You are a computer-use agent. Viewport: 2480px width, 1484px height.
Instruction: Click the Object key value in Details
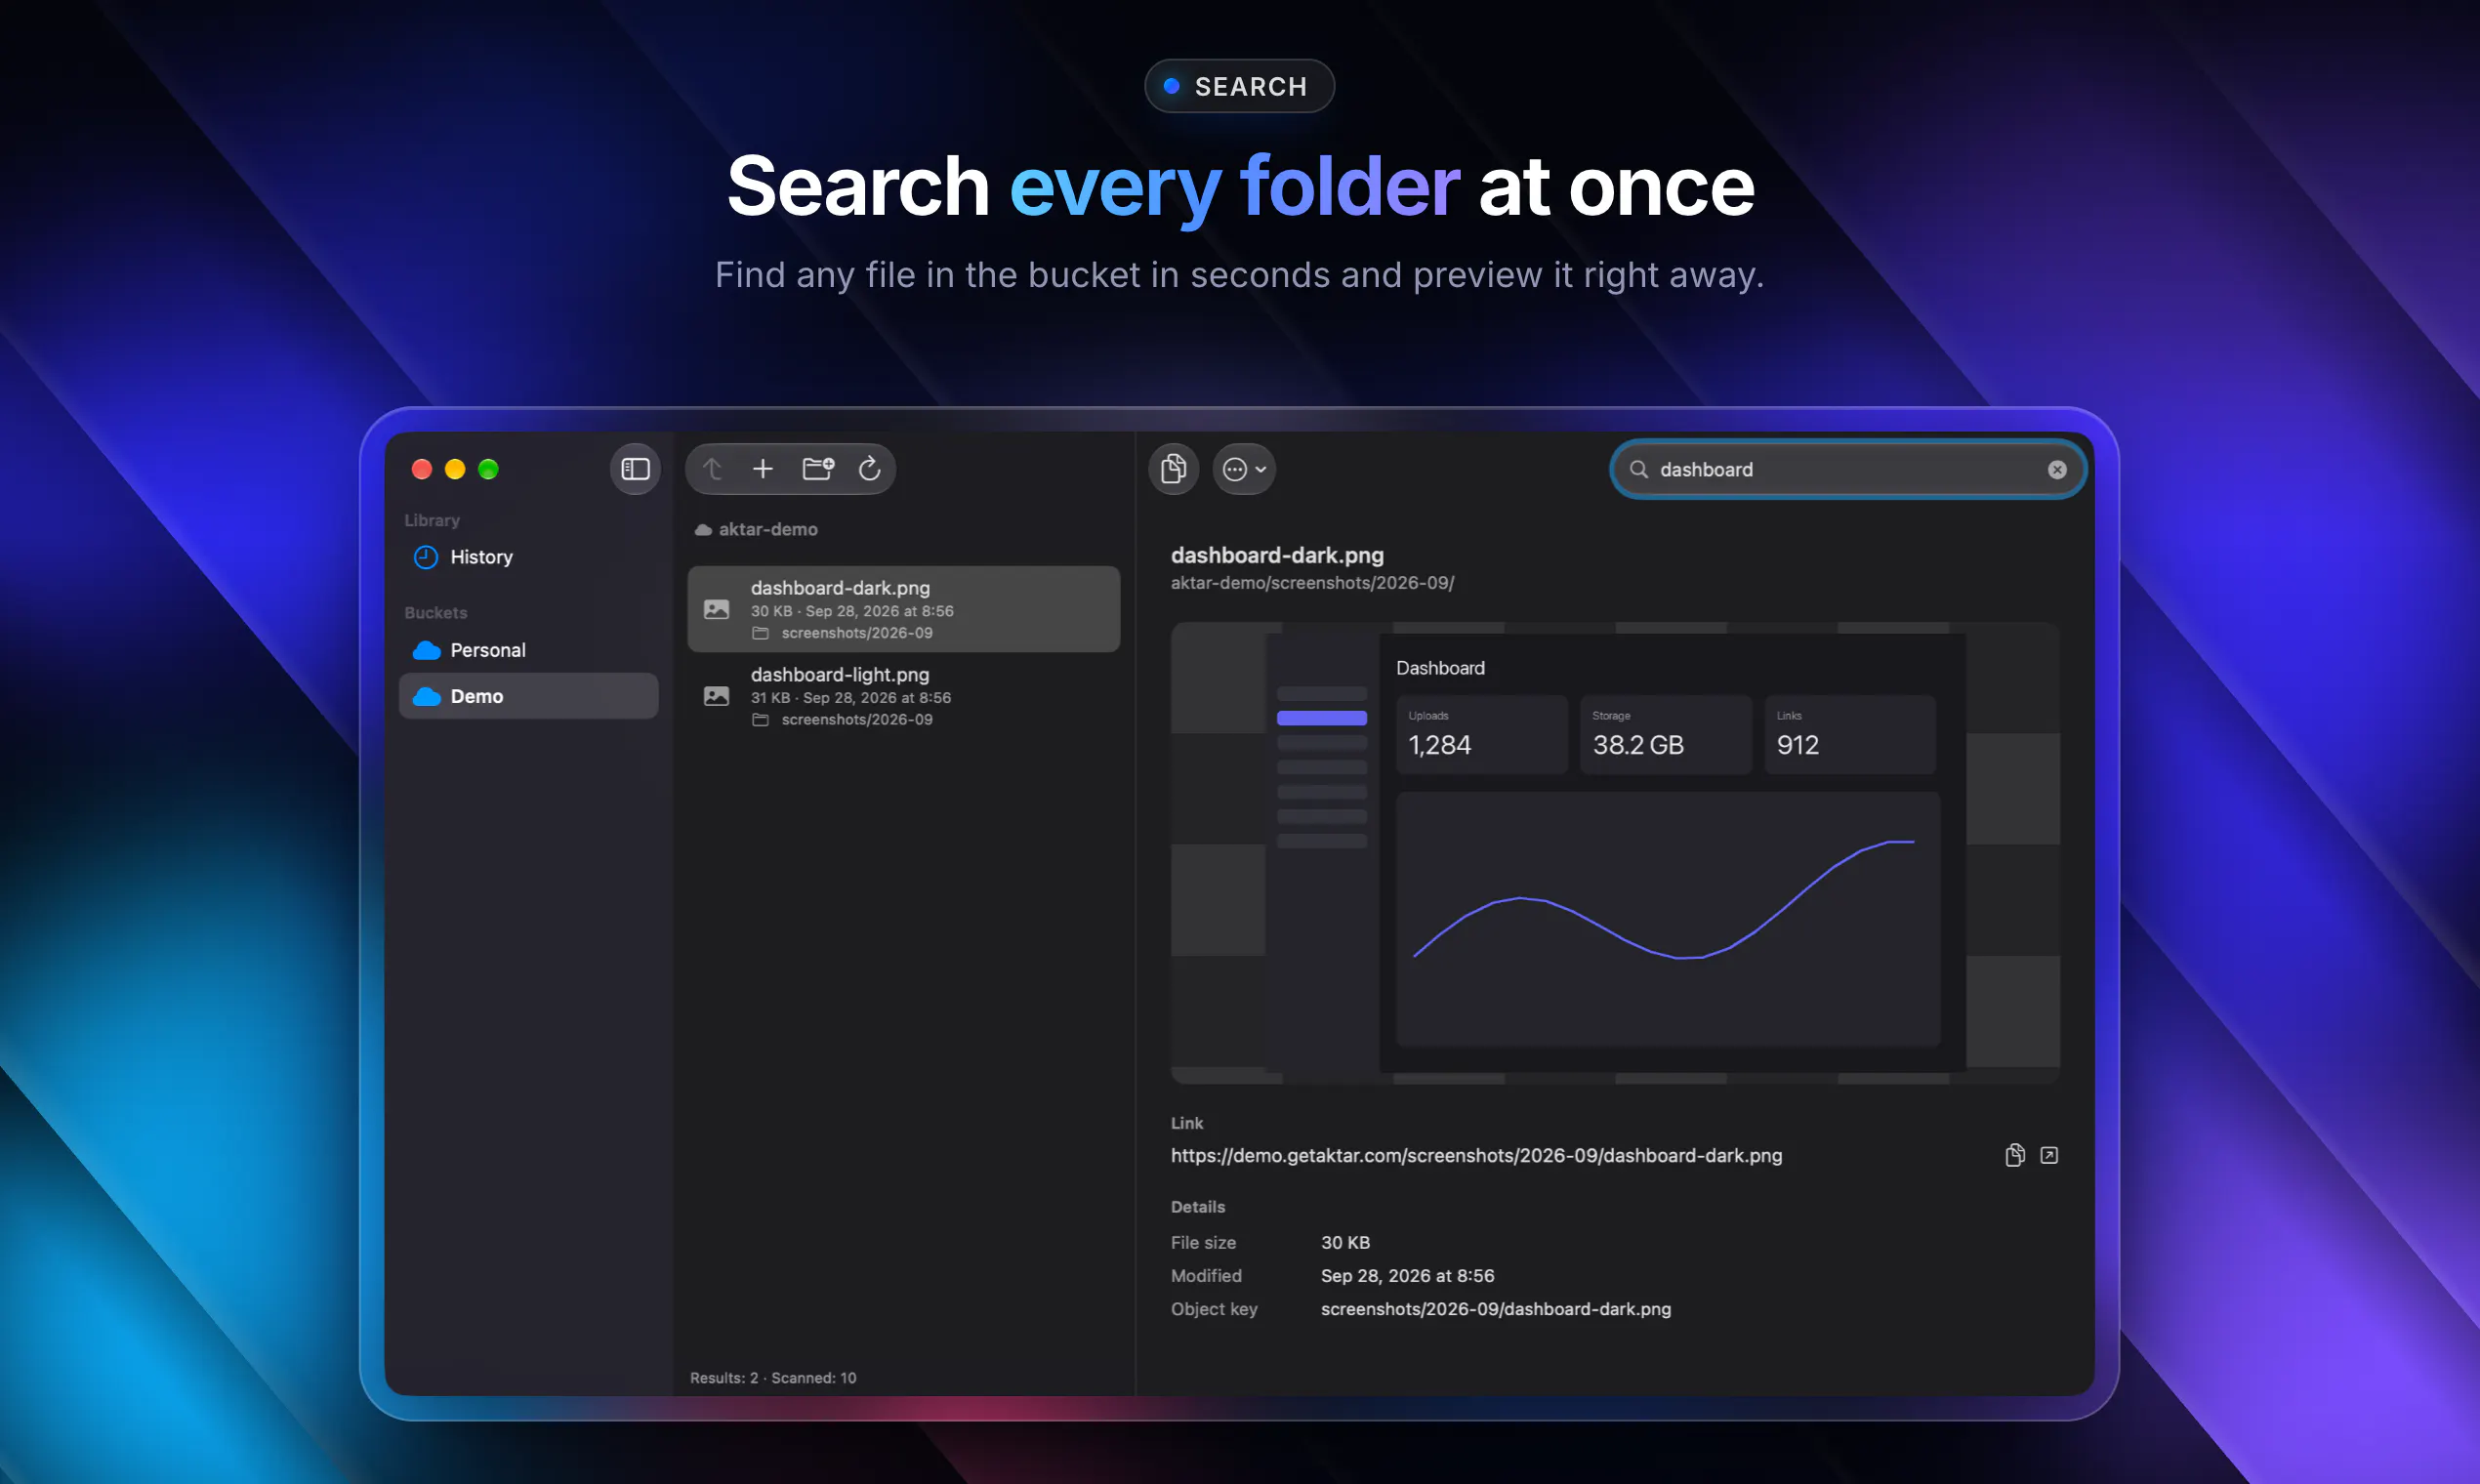(x=1495, y=1309)
